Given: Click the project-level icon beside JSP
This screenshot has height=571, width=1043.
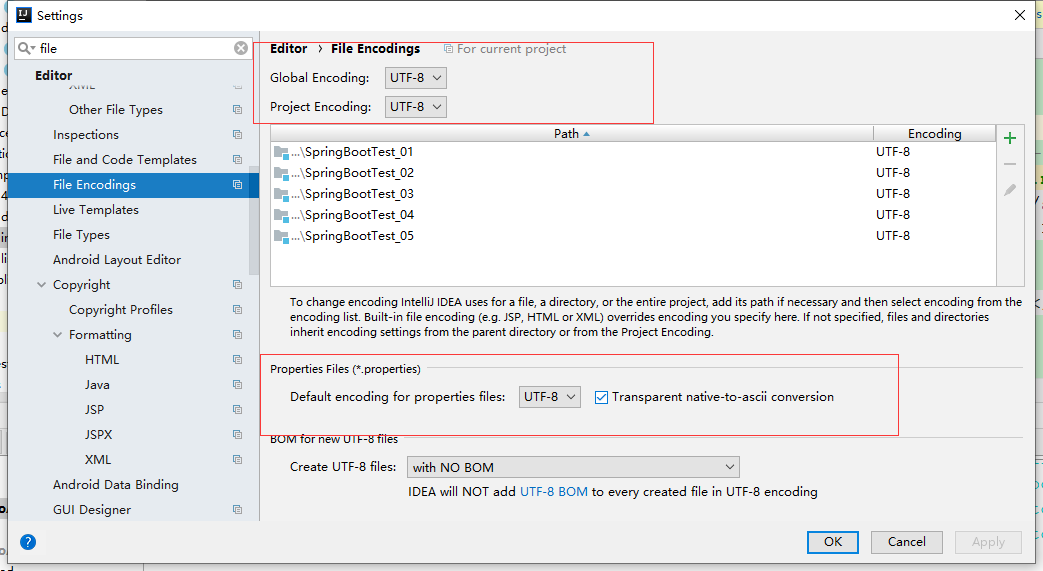Looking at the screenshot, I should click(x=237, y=409).
